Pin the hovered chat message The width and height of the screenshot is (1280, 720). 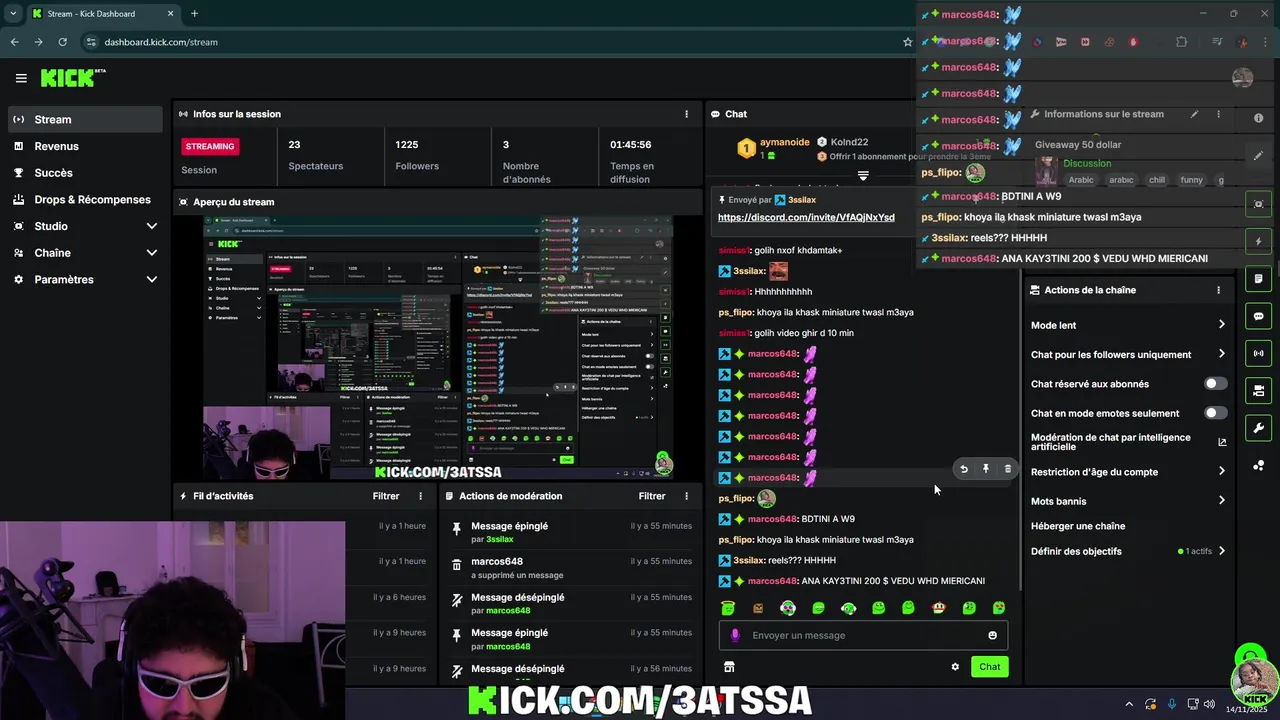(986, 469)
